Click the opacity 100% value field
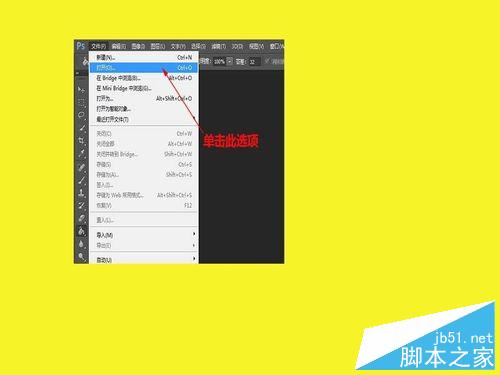Viewport: 500px width, 375px height. coord(219,62)
